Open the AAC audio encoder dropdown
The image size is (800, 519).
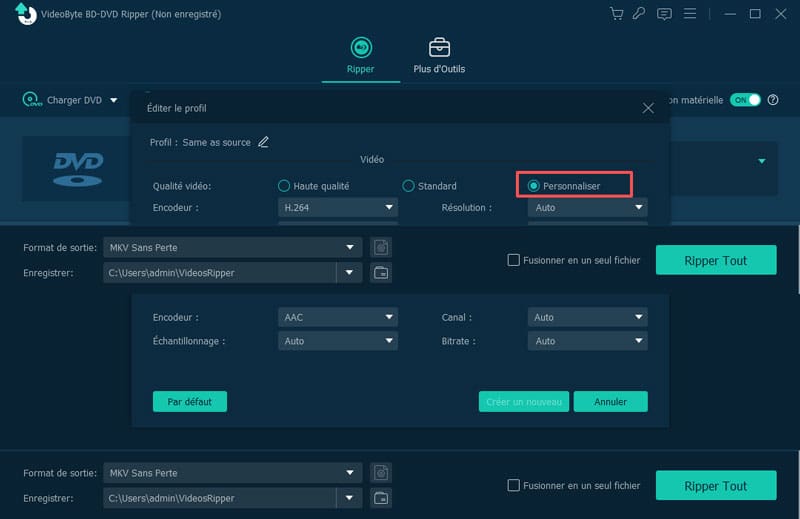(x=338, y=317)
